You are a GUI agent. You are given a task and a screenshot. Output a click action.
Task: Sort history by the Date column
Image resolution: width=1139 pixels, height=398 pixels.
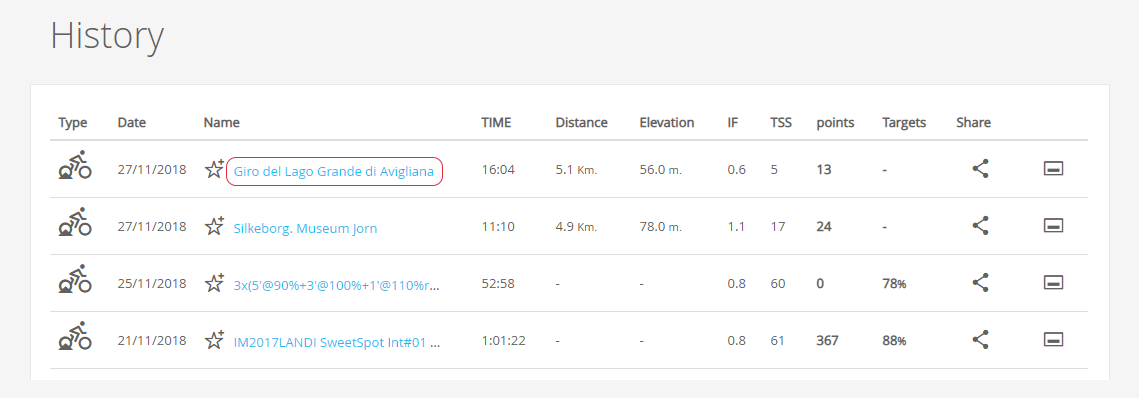click(131, 123)
